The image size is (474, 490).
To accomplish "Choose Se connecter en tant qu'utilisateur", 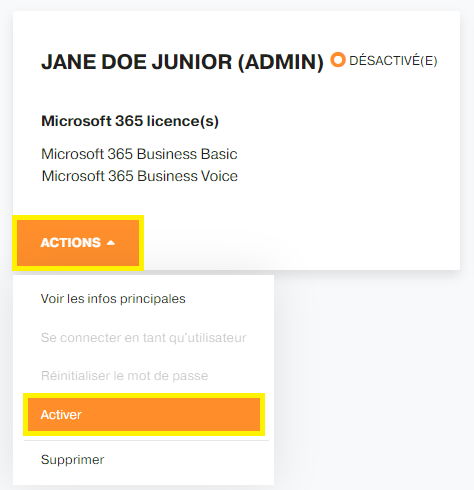I will [144, 338].
